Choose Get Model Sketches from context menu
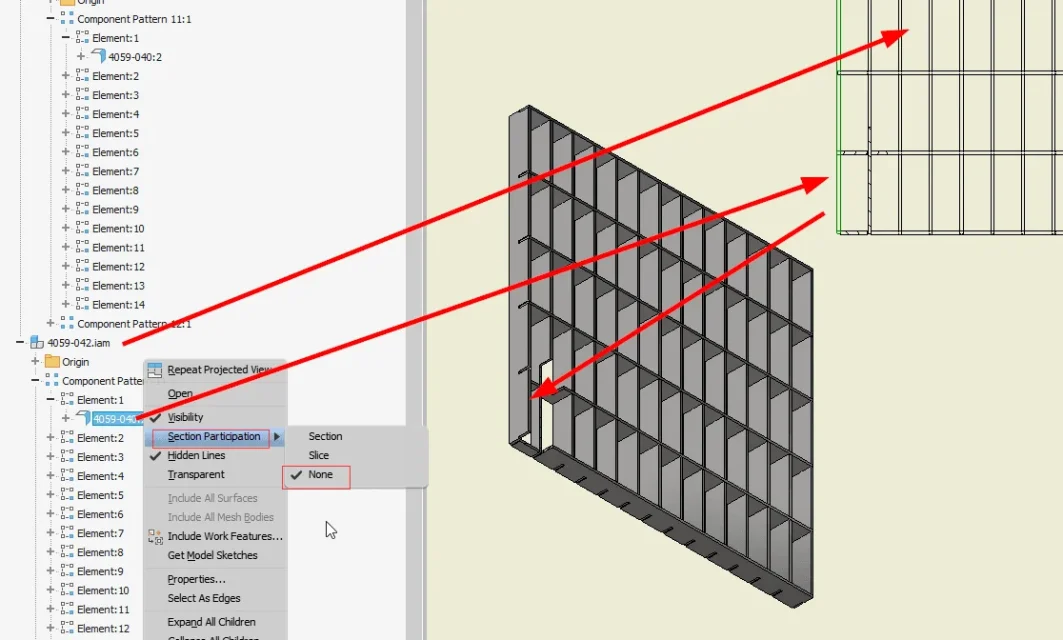The width and height of the screenshot is (1063, 640). click(212, 555)
